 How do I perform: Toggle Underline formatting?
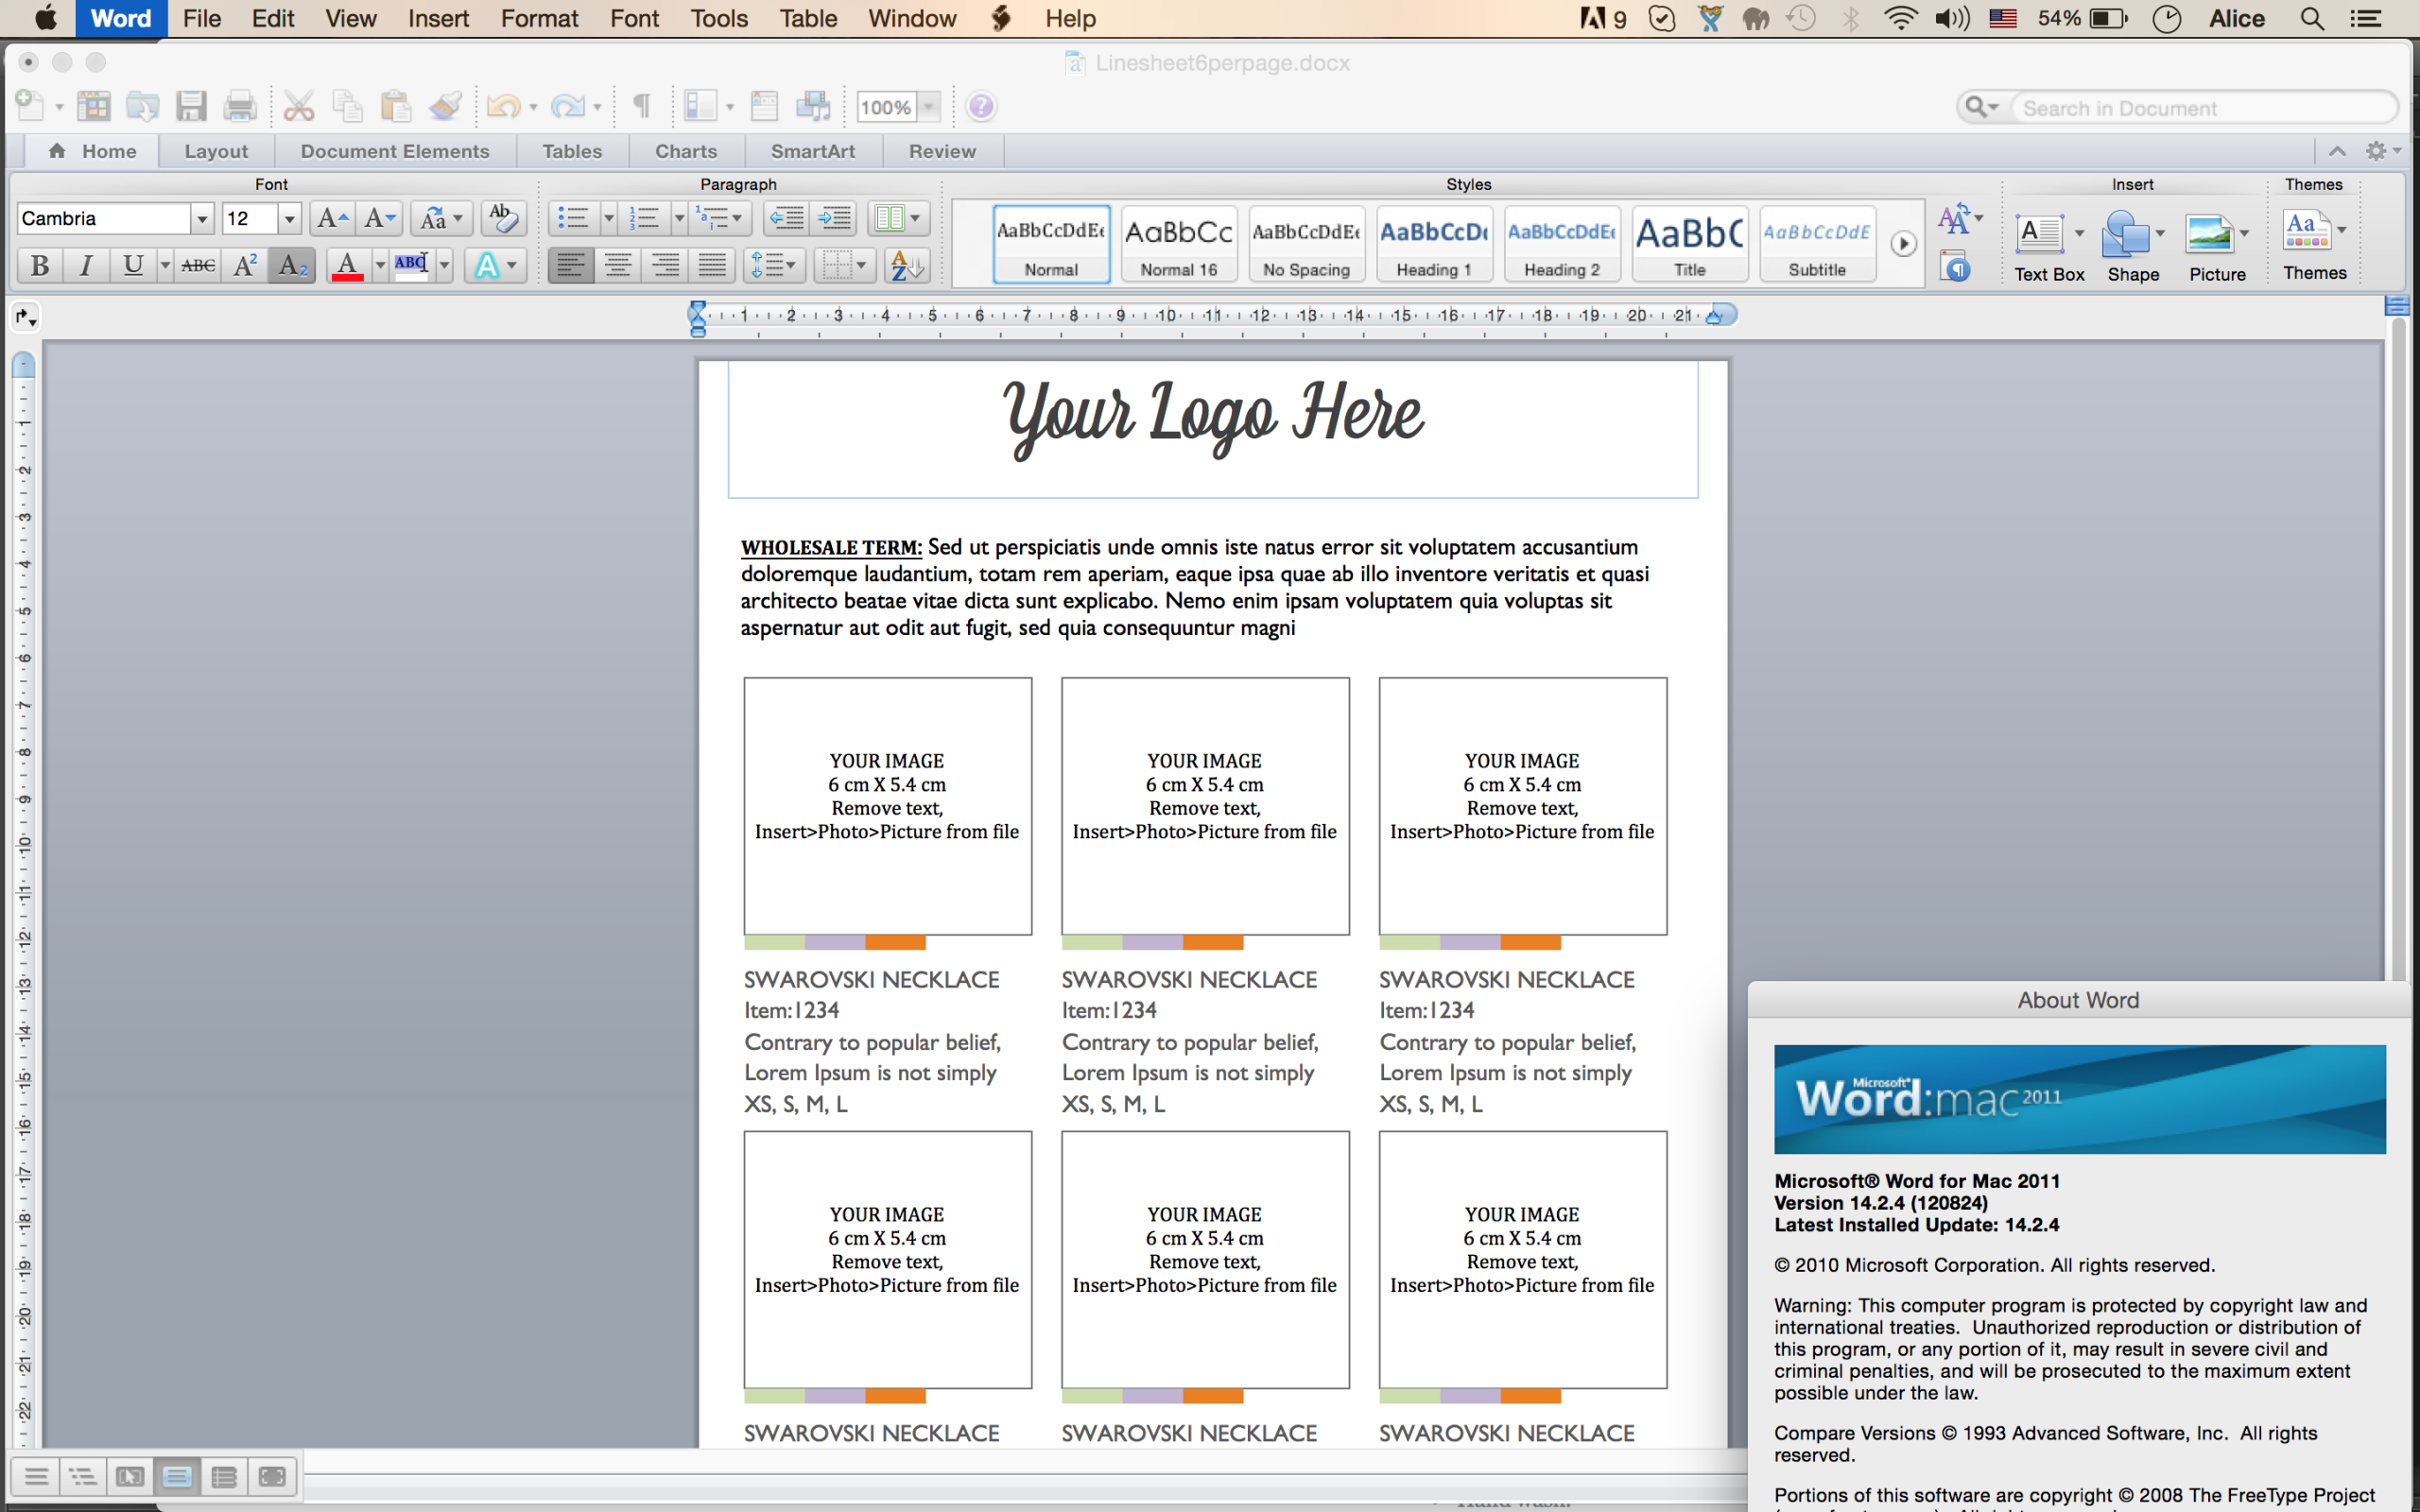(132, 266)
